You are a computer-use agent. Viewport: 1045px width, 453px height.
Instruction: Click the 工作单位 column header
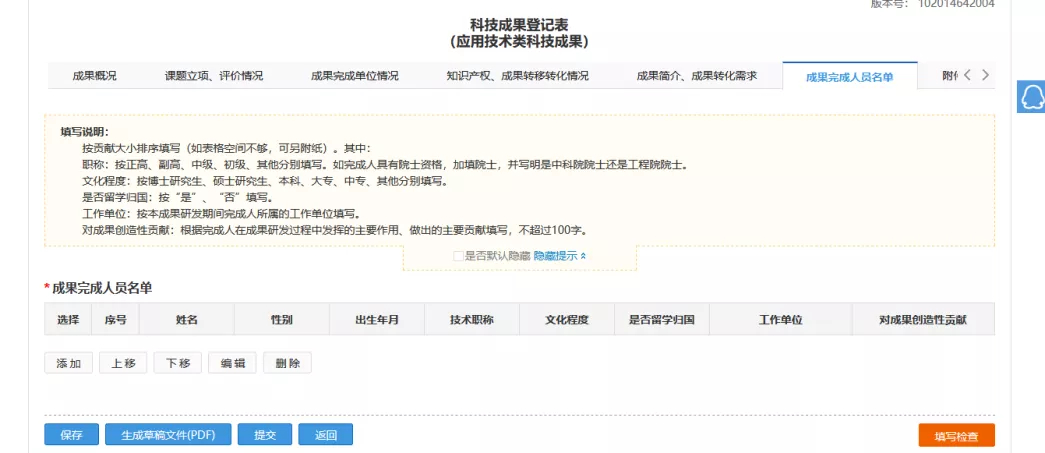click(780, 319)
